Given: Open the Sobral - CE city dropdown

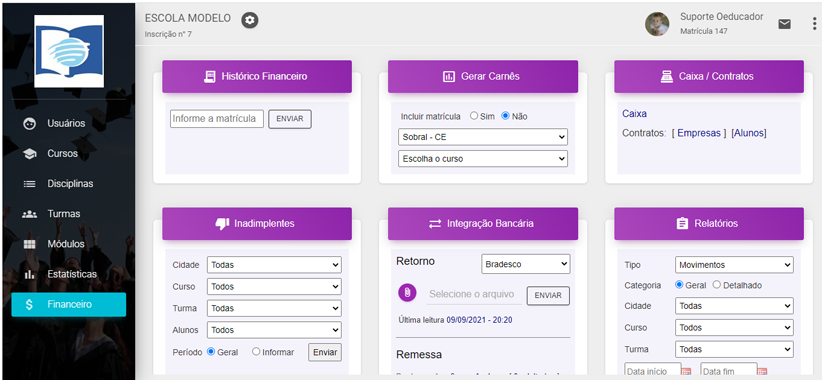Looking at the screenshot, I should click(x=483, y=137).
